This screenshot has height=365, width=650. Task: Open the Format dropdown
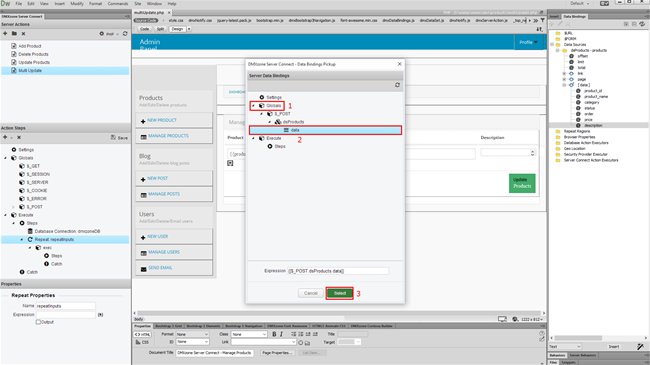coord(192,334)
